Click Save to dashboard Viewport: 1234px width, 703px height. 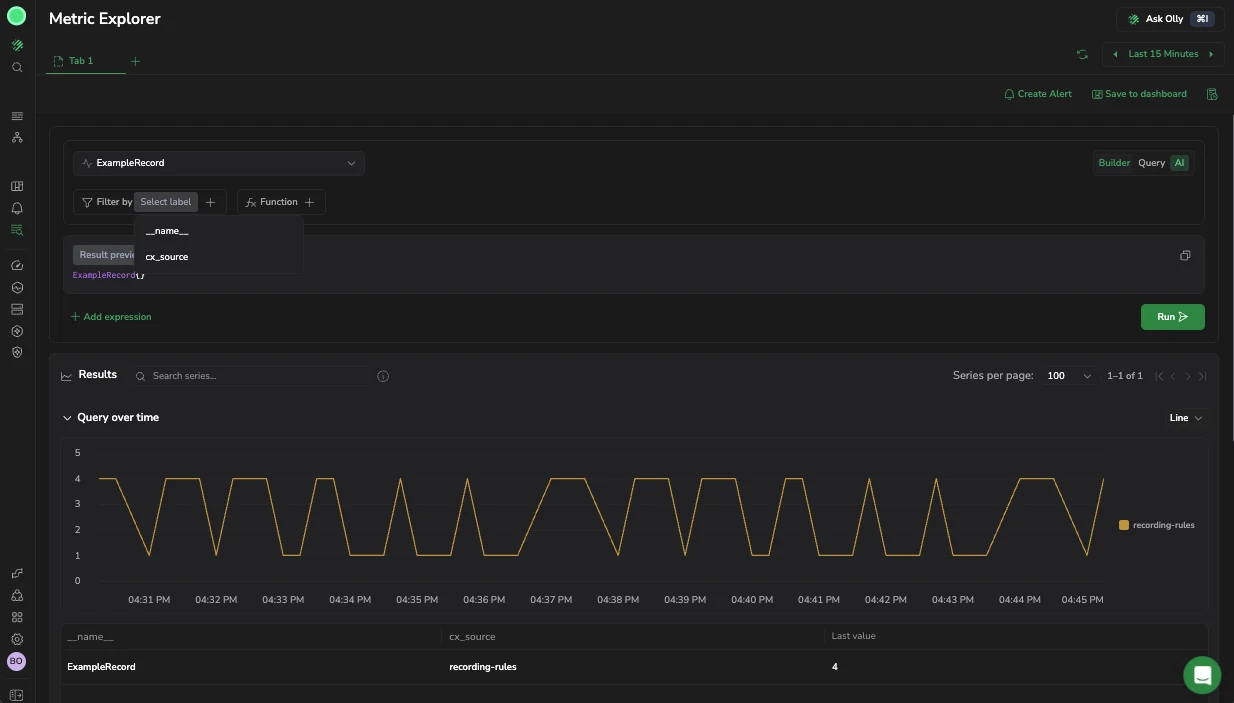[1139, 94]
